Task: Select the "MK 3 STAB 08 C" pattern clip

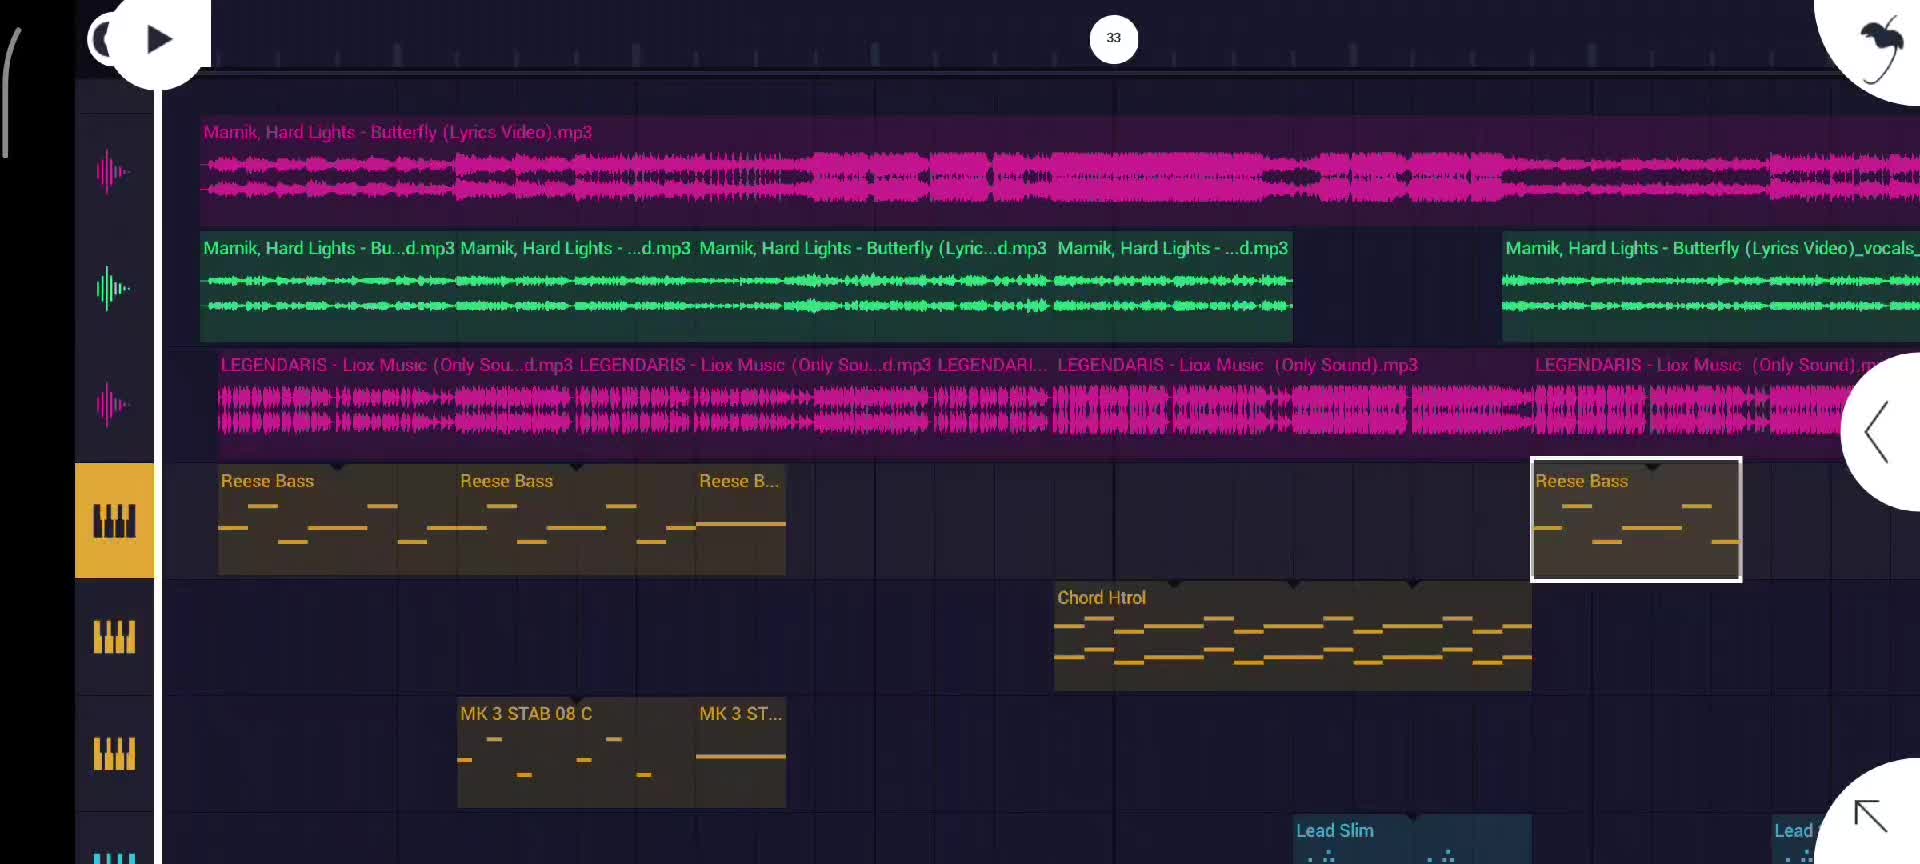Action: tap(576, 753)
